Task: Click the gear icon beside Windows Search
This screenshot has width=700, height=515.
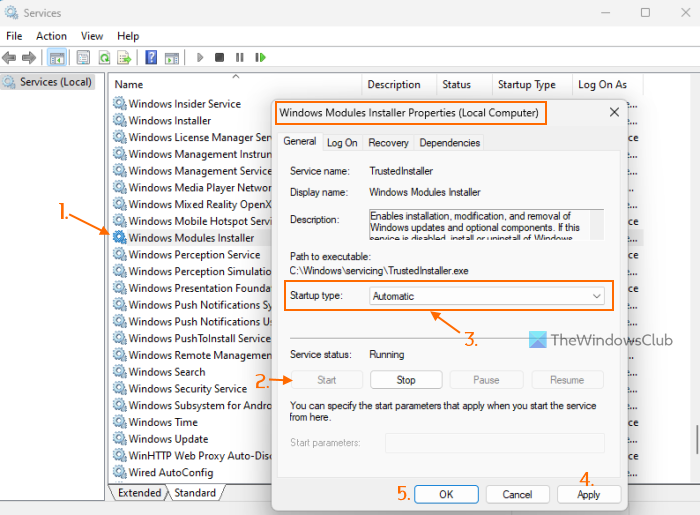Action: coord(120,371)
